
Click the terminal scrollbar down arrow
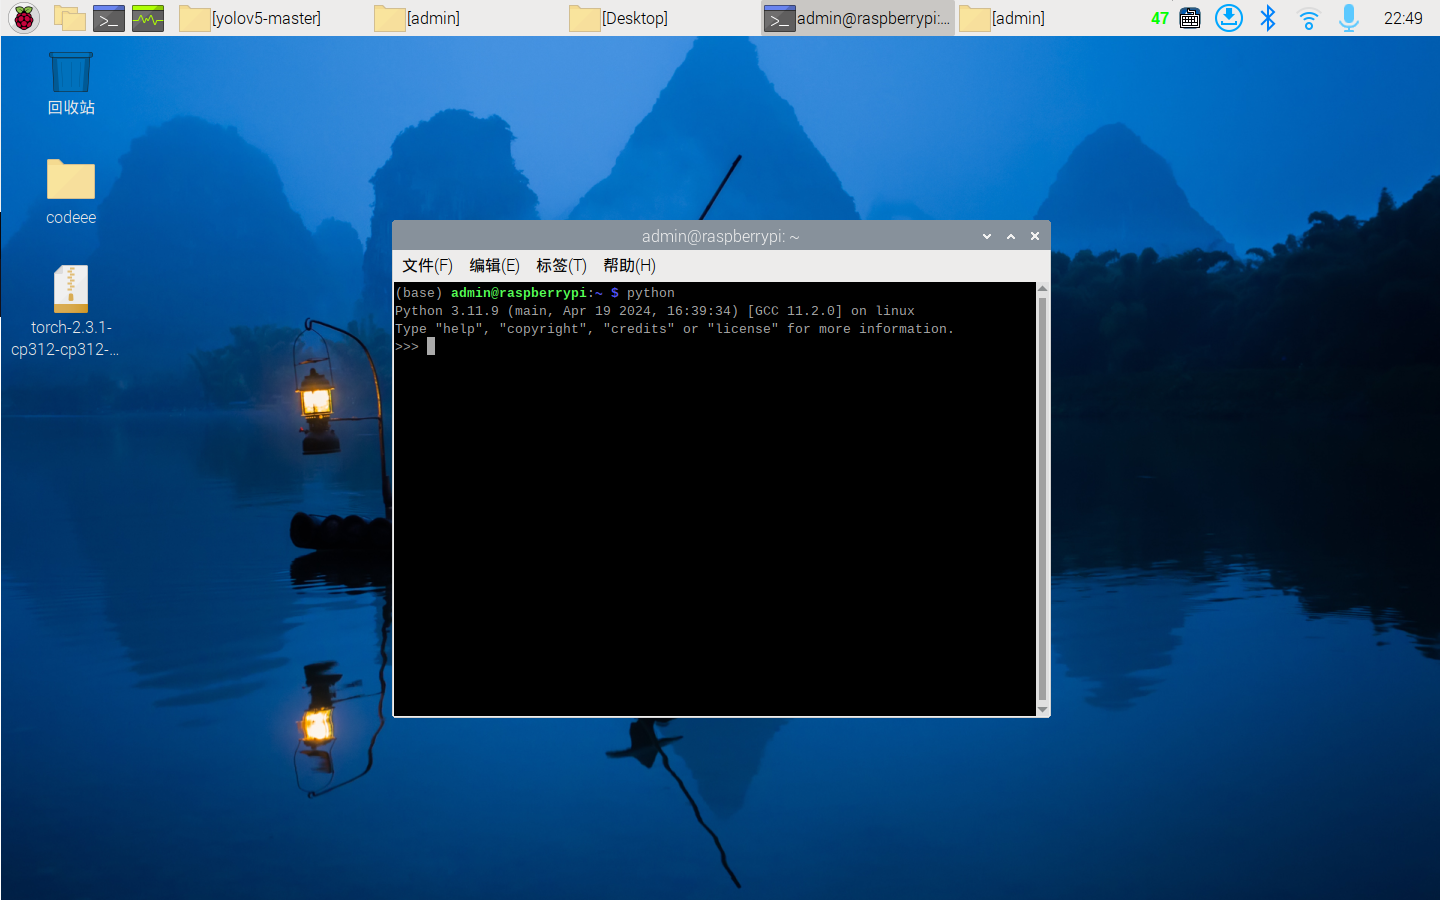[1043, 710]
